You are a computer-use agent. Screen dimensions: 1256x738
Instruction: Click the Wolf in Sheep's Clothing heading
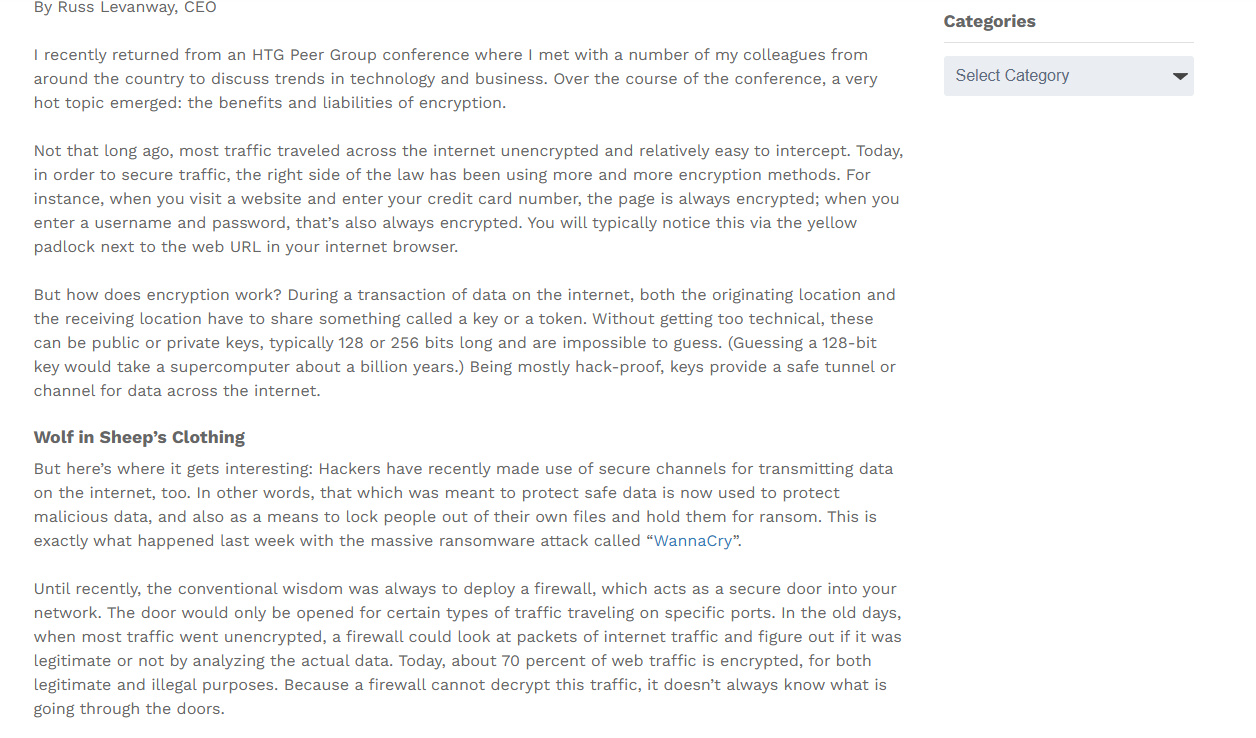pos(139,437)
